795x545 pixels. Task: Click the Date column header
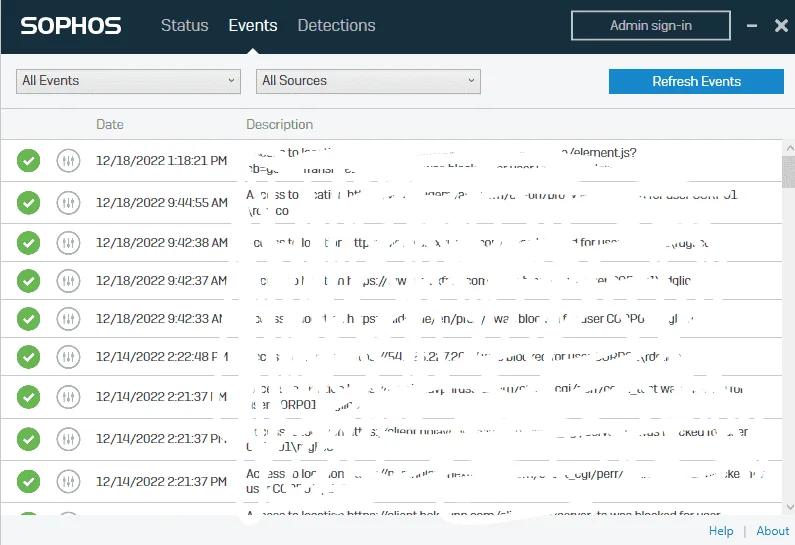[110, 124]
